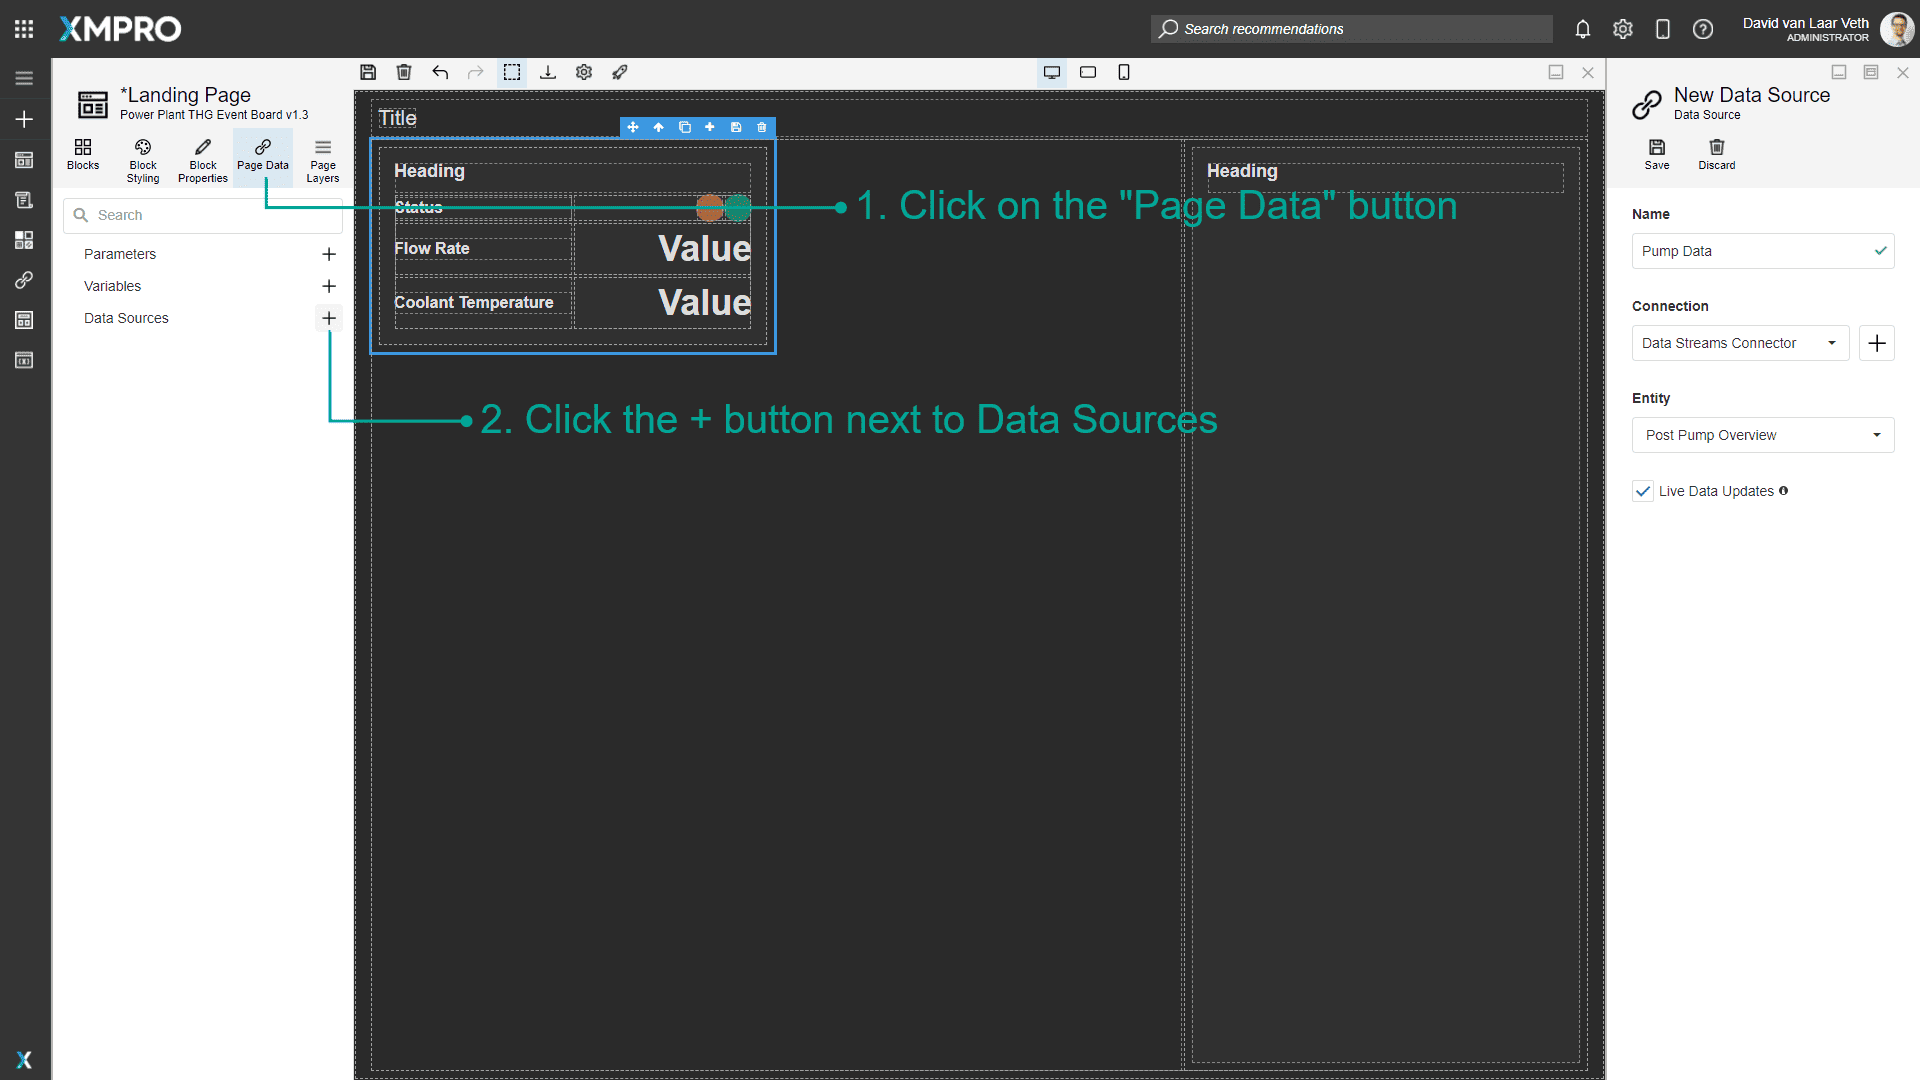The height and width of the screenshot is (1080, 1920).
Task: Click the Save icon in the canvas toolbar
Action: coord(368,72)
